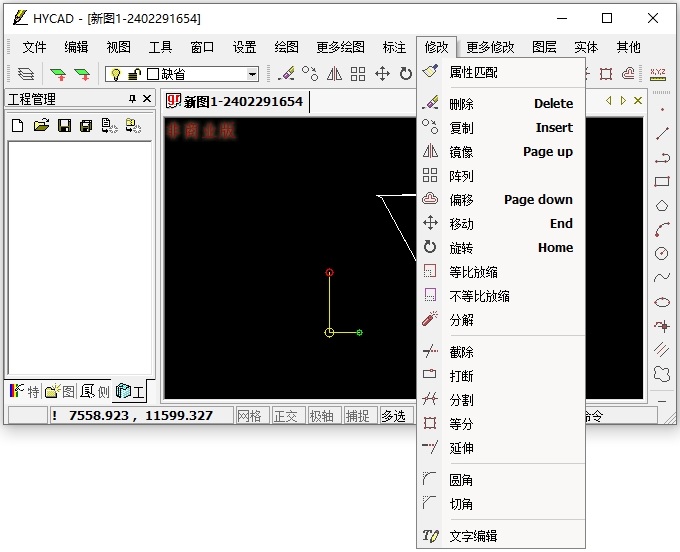
Task: Select the line draw tool in right toolbar
Action: 661,133
